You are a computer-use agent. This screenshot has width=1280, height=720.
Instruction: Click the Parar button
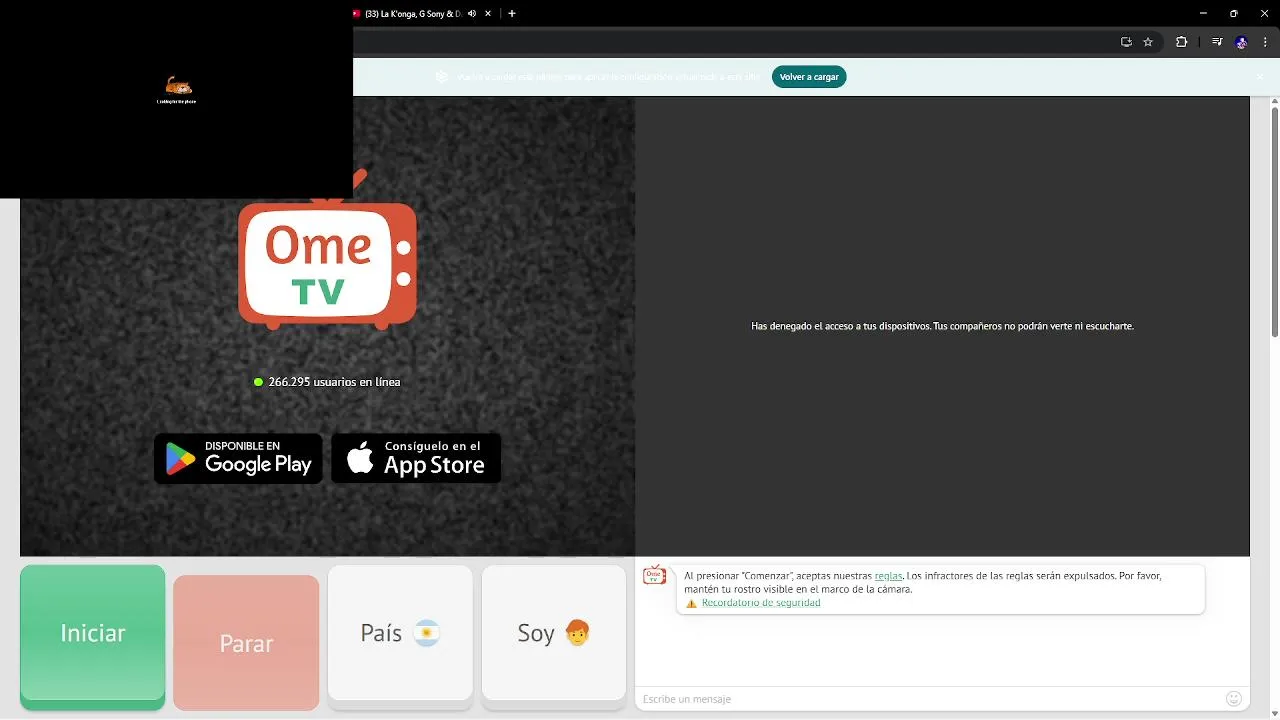246,642
